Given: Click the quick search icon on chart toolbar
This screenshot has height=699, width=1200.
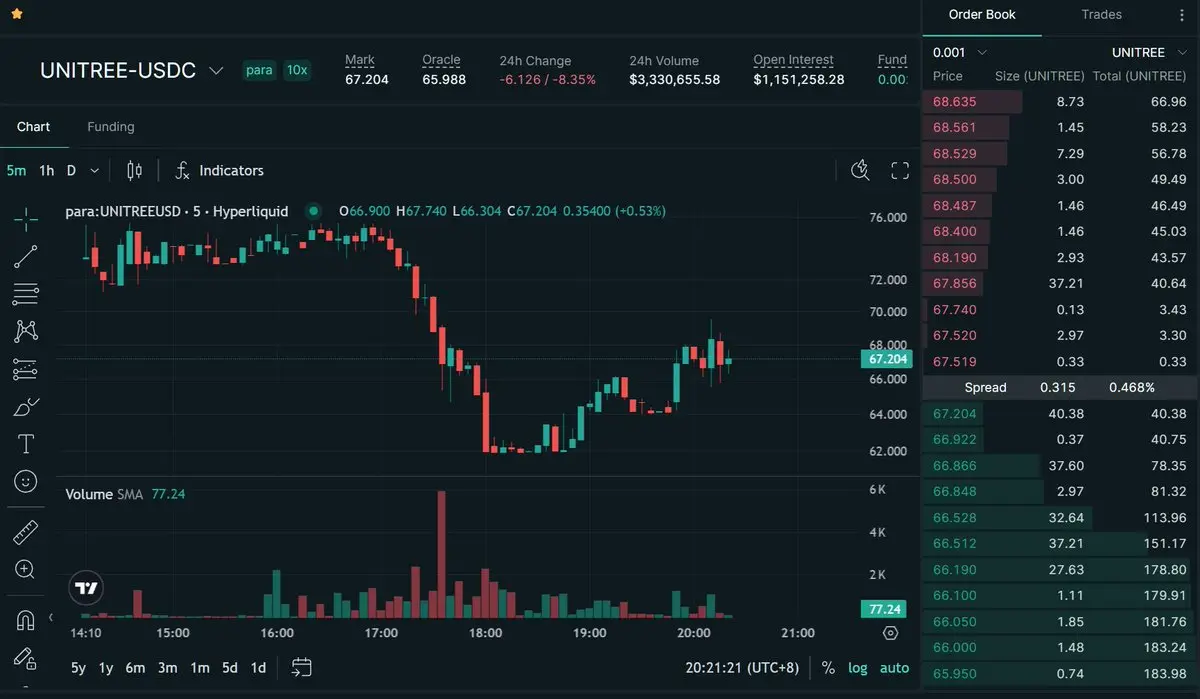Looking at the screenshot, I should click(x=860, y=170).
